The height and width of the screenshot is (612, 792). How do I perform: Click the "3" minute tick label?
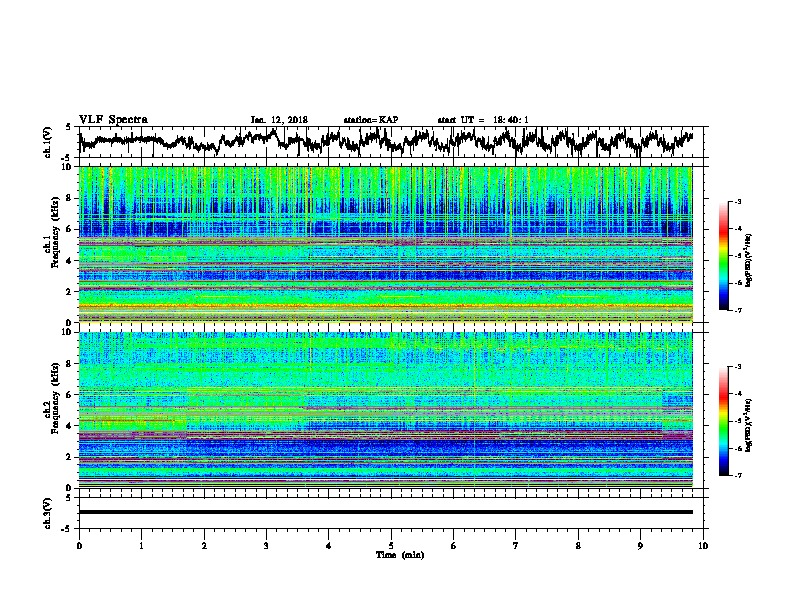click(x=266, y=546)
